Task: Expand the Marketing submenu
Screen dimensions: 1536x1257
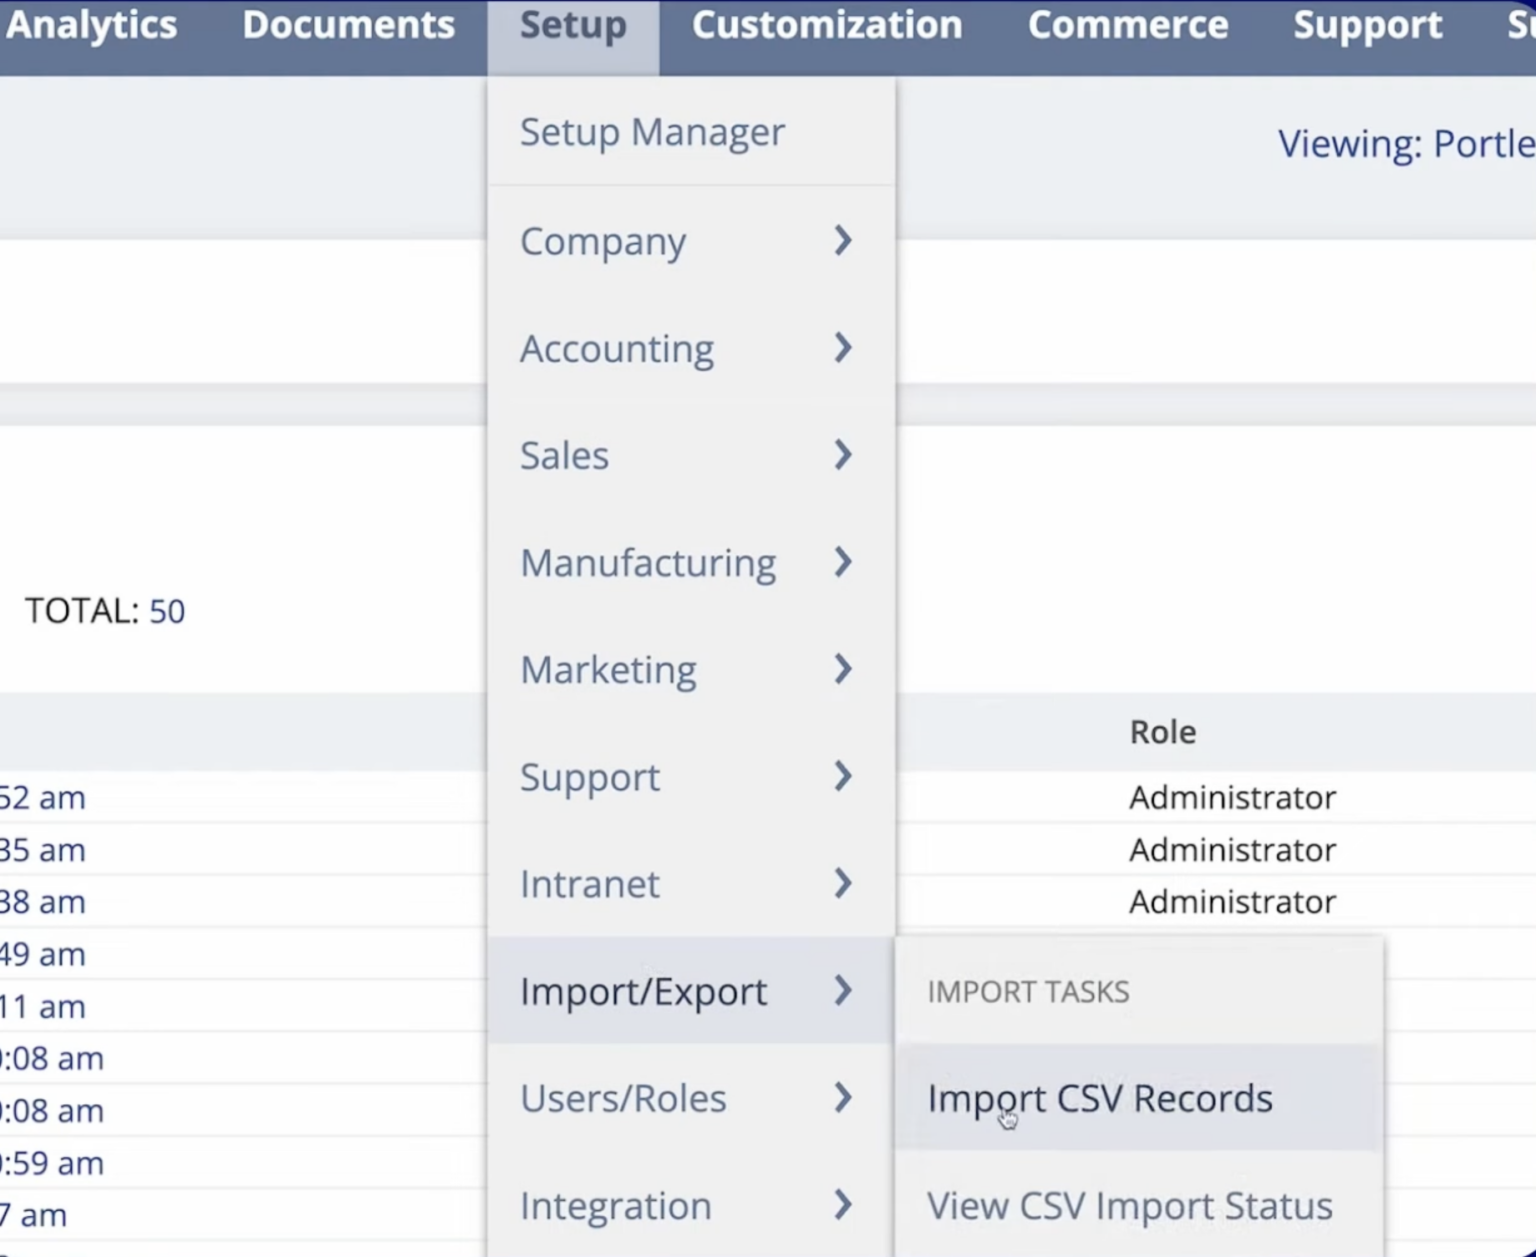Action: click(843, 669)
